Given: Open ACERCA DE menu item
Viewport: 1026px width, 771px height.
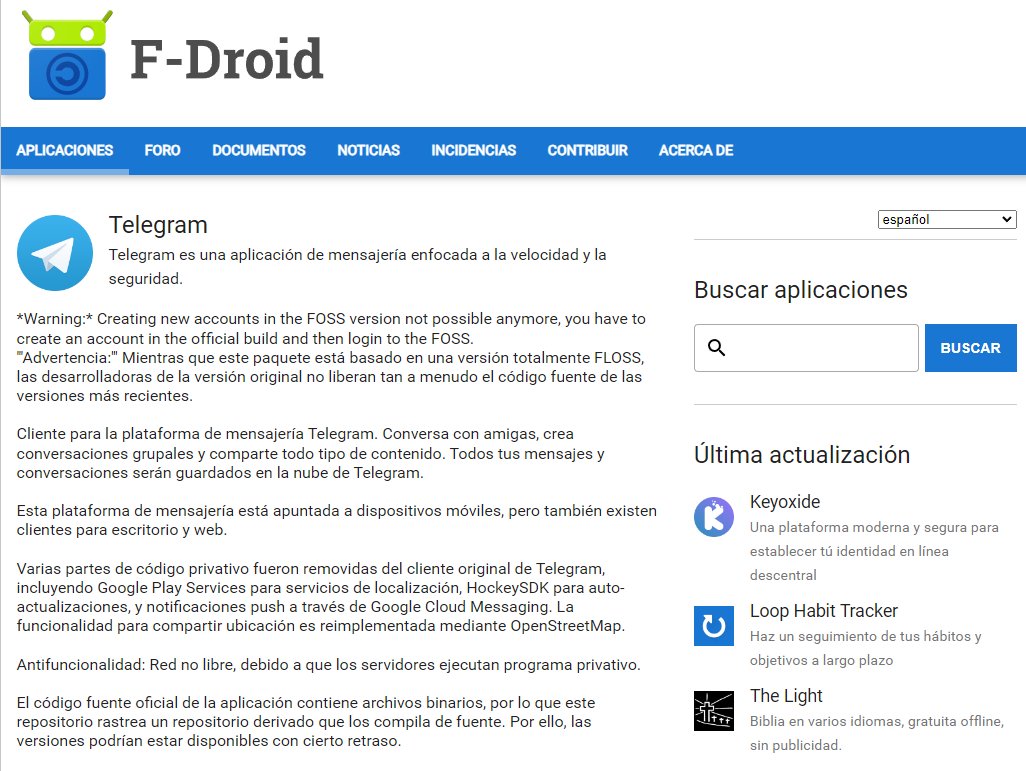Looking at the screenshot, I should click(696, 151).
